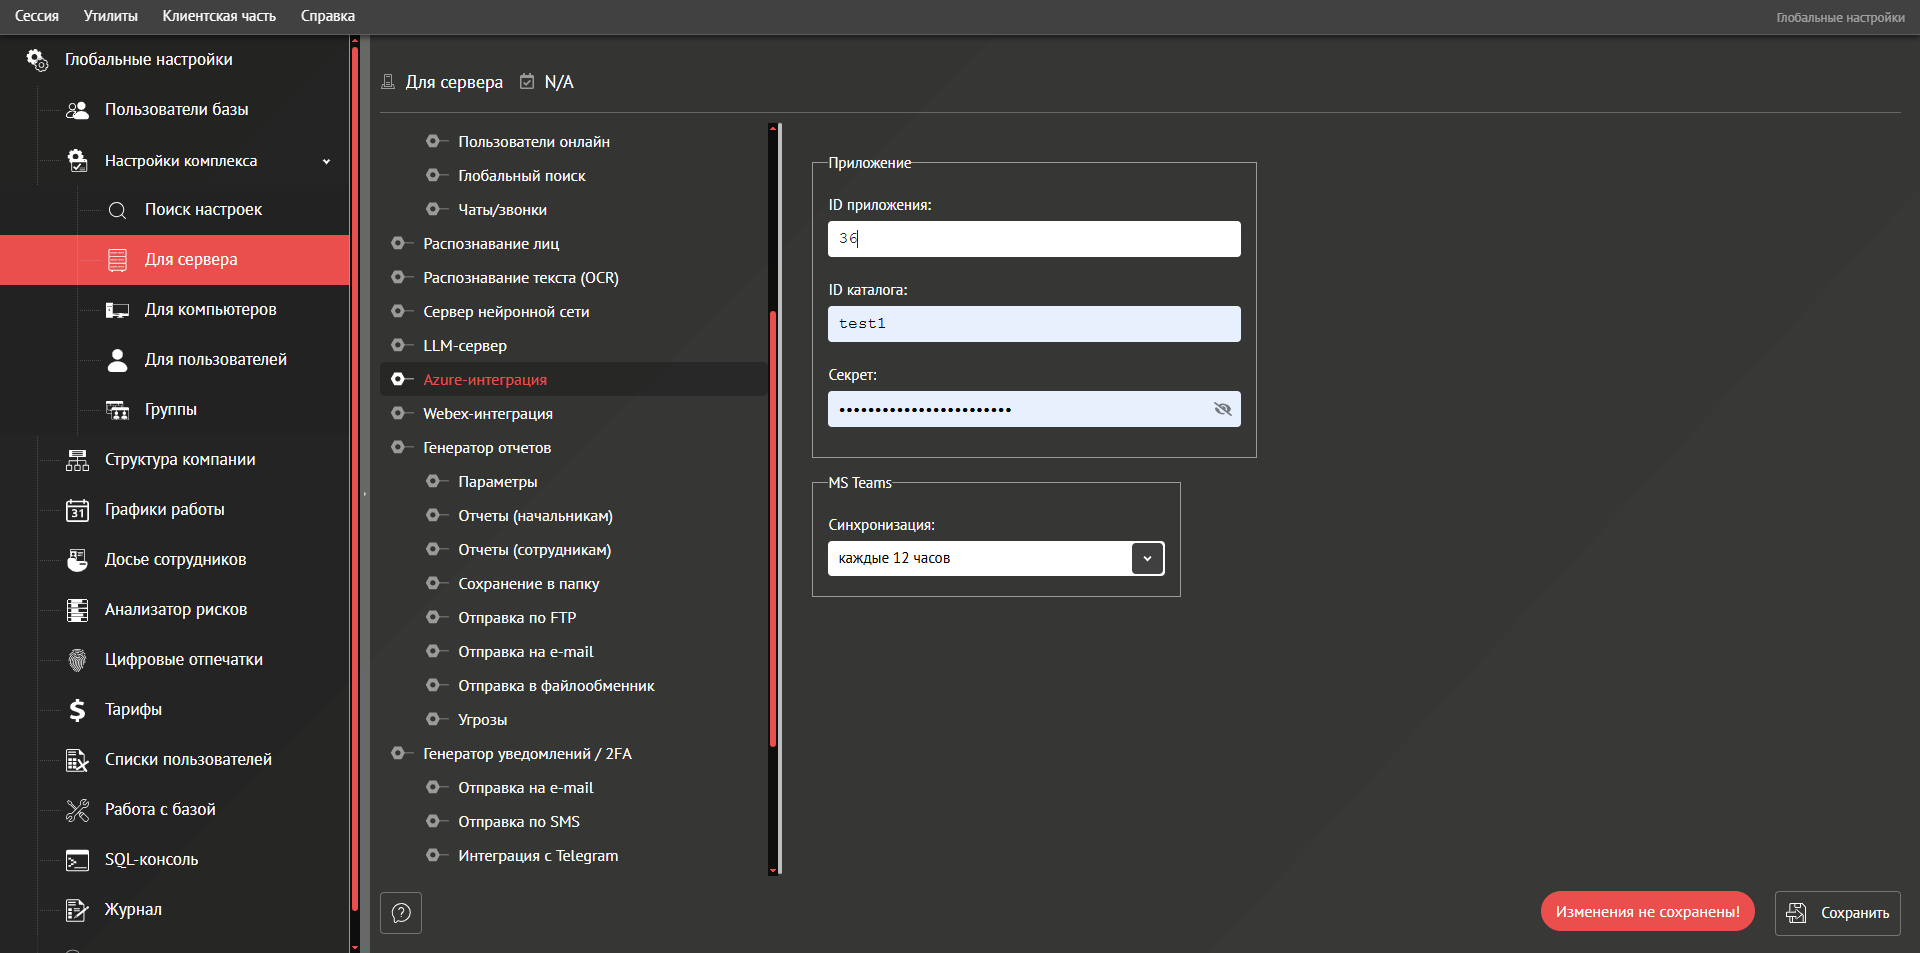Toggle secret field visibility eye icon
Viewport: 1920px width, 953px height.
coord(1222,409)
